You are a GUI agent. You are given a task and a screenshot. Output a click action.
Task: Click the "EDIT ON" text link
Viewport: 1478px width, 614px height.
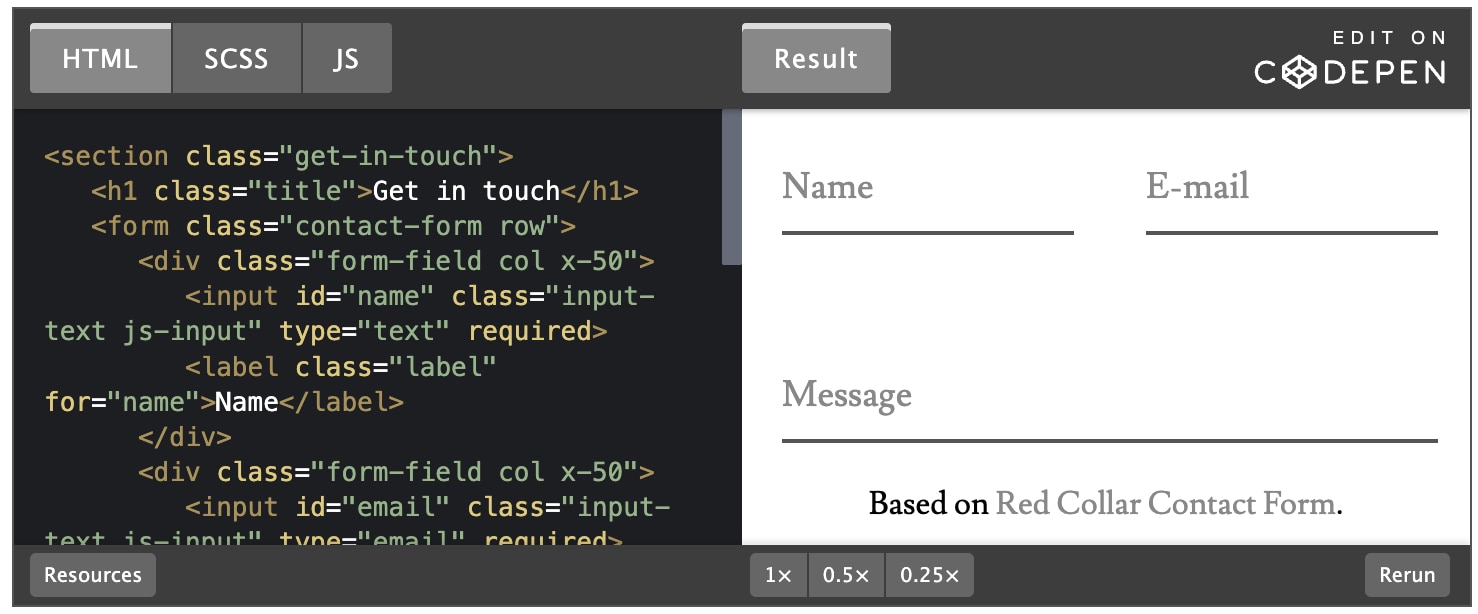[x=1389, y=38]
